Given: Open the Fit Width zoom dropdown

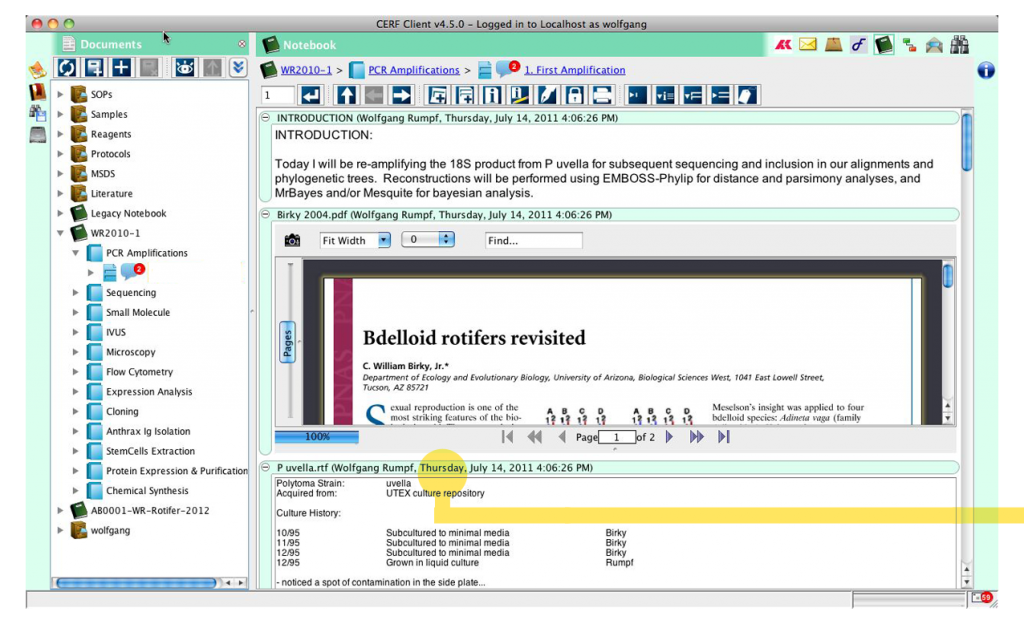Looking at the screenshot, I should [354, 240].
